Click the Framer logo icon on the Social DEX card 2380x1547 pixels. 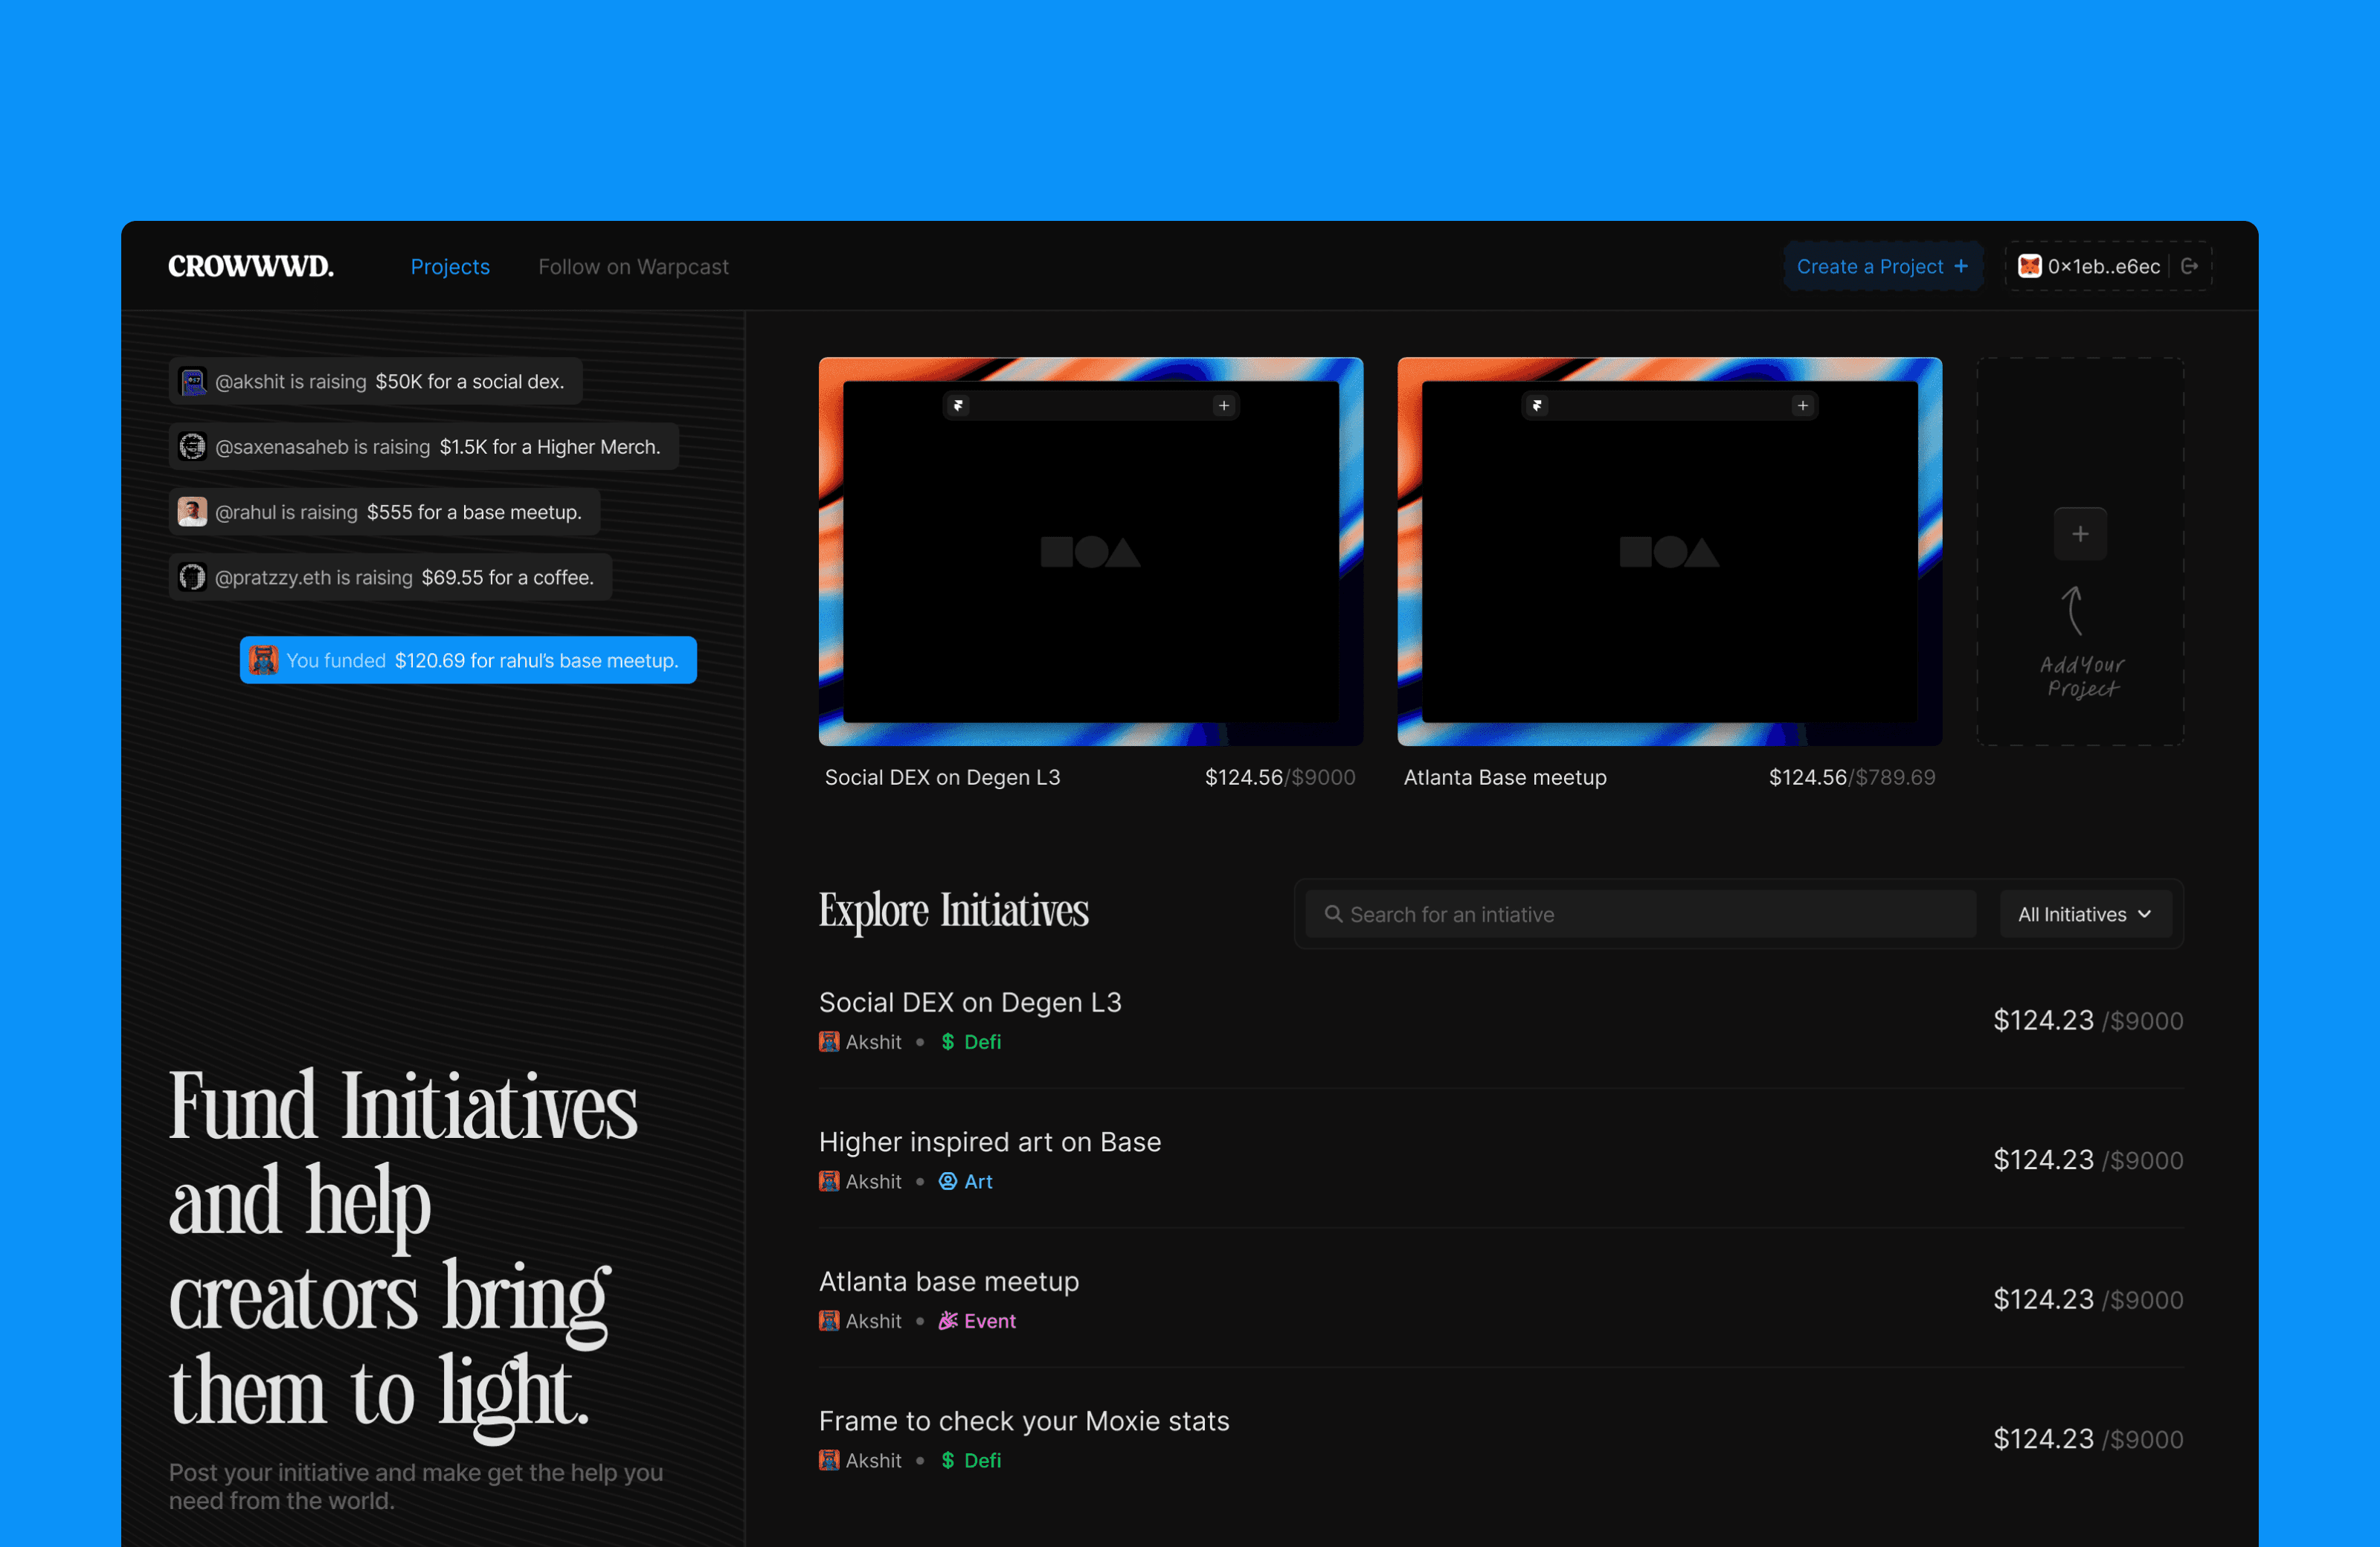[958, 405]
